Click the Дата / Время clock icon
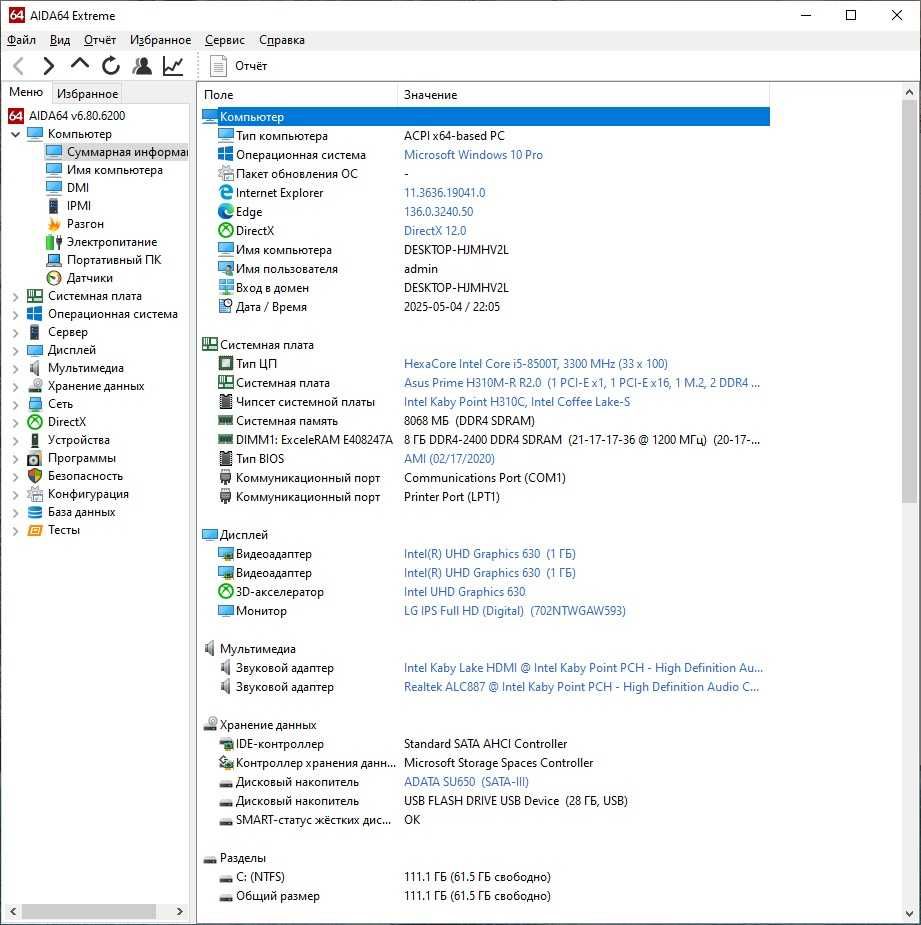 [x=225, y=306]
